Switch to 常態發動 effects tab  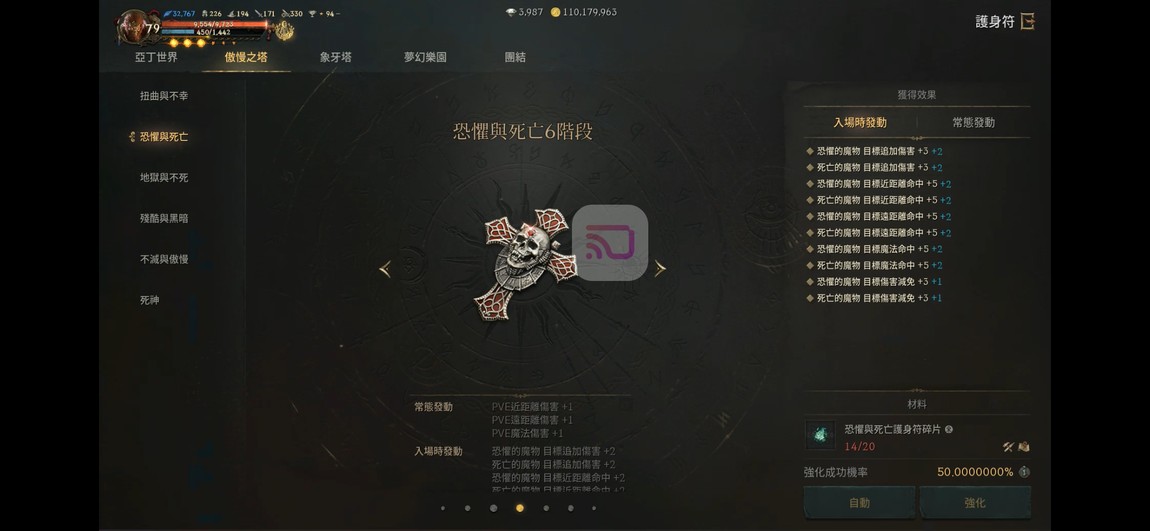973,122
